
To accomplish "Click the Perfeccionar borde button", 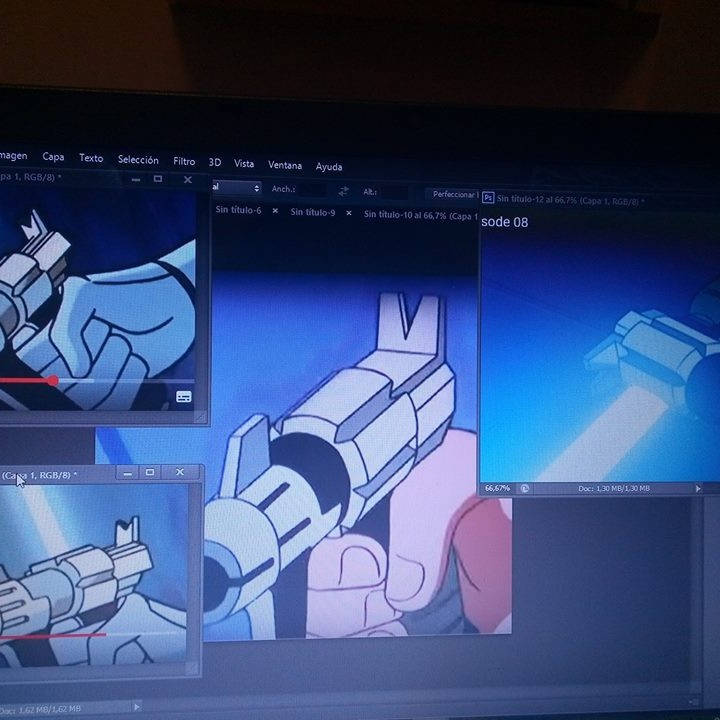I will click(452, 194).
